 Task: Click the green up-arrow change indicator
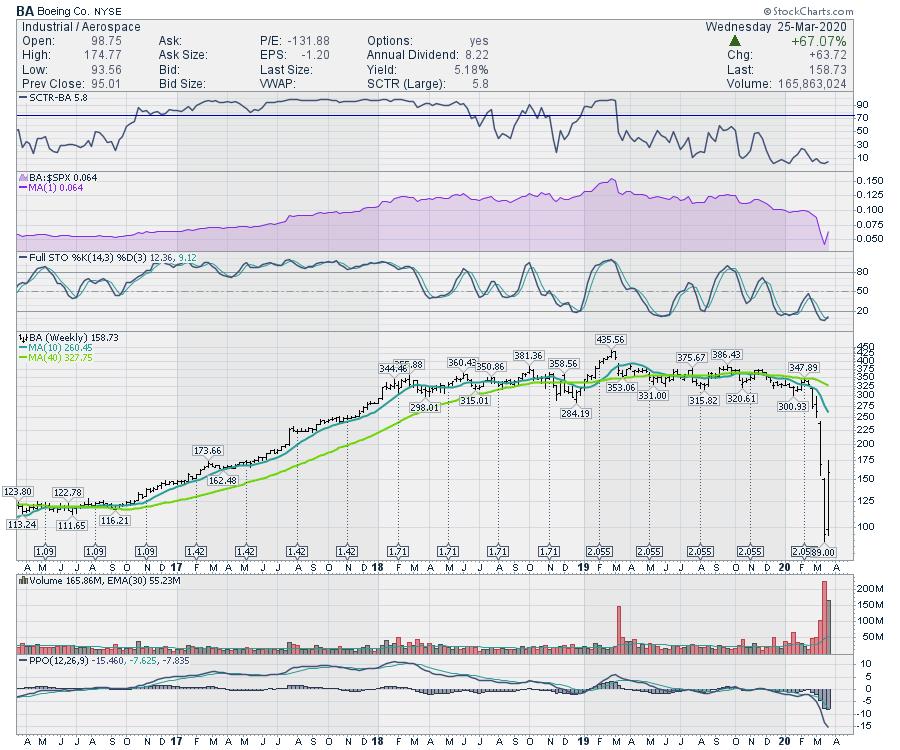(735, 41)
